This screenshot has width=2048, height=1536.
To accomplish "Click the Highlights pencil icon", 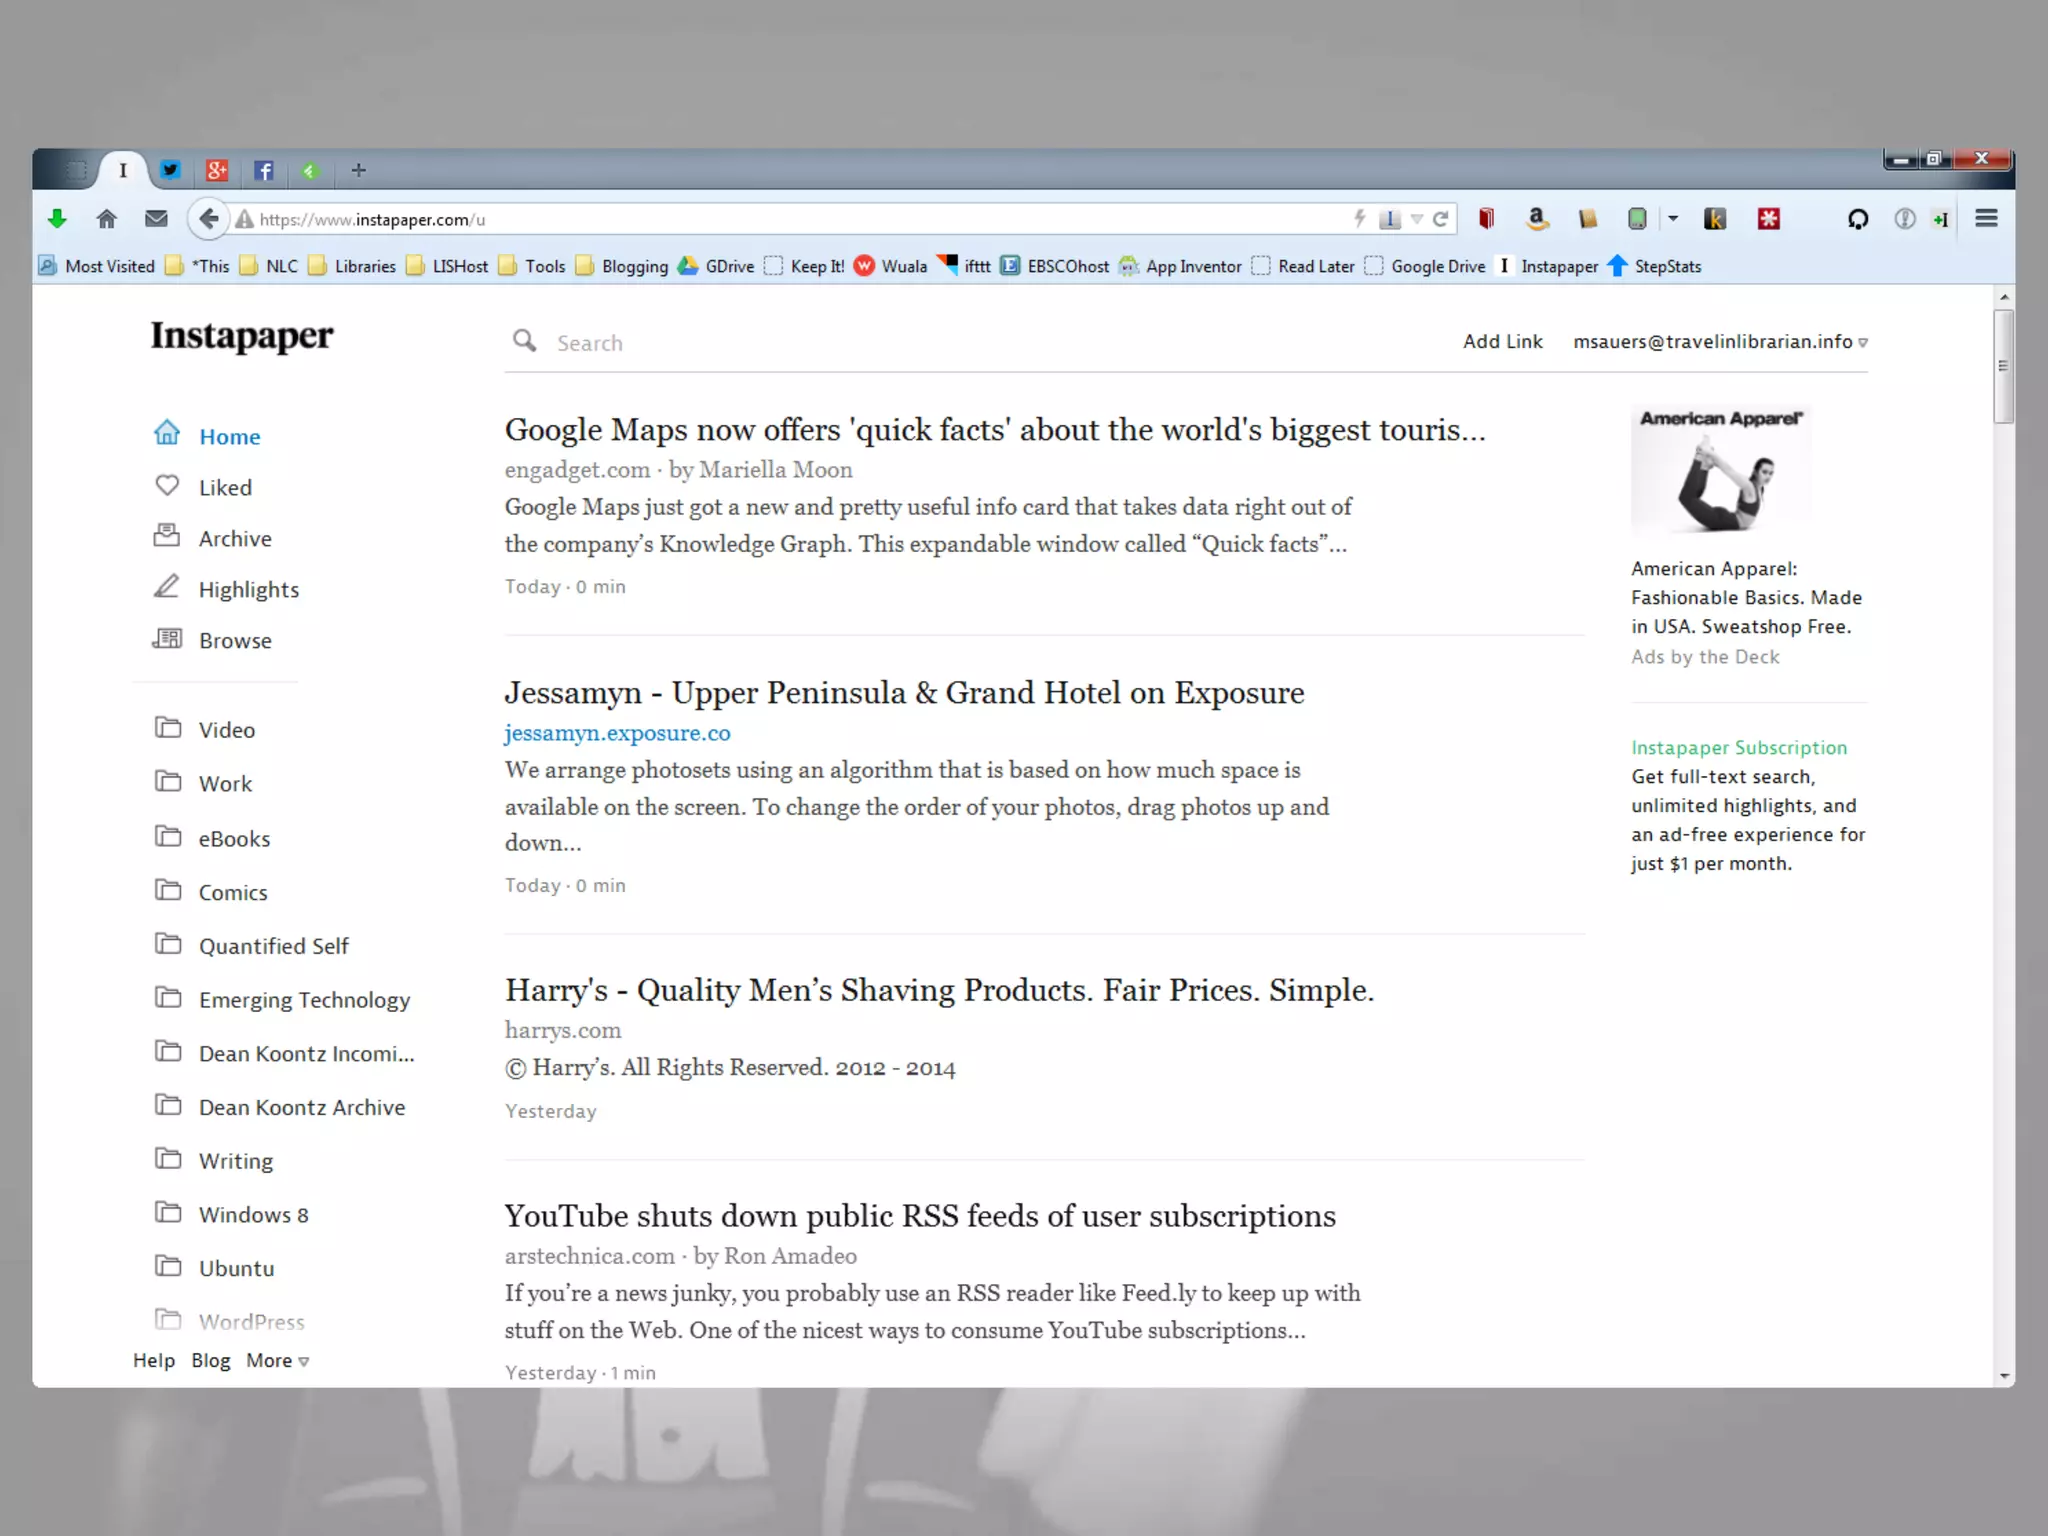I will point(167,587).
